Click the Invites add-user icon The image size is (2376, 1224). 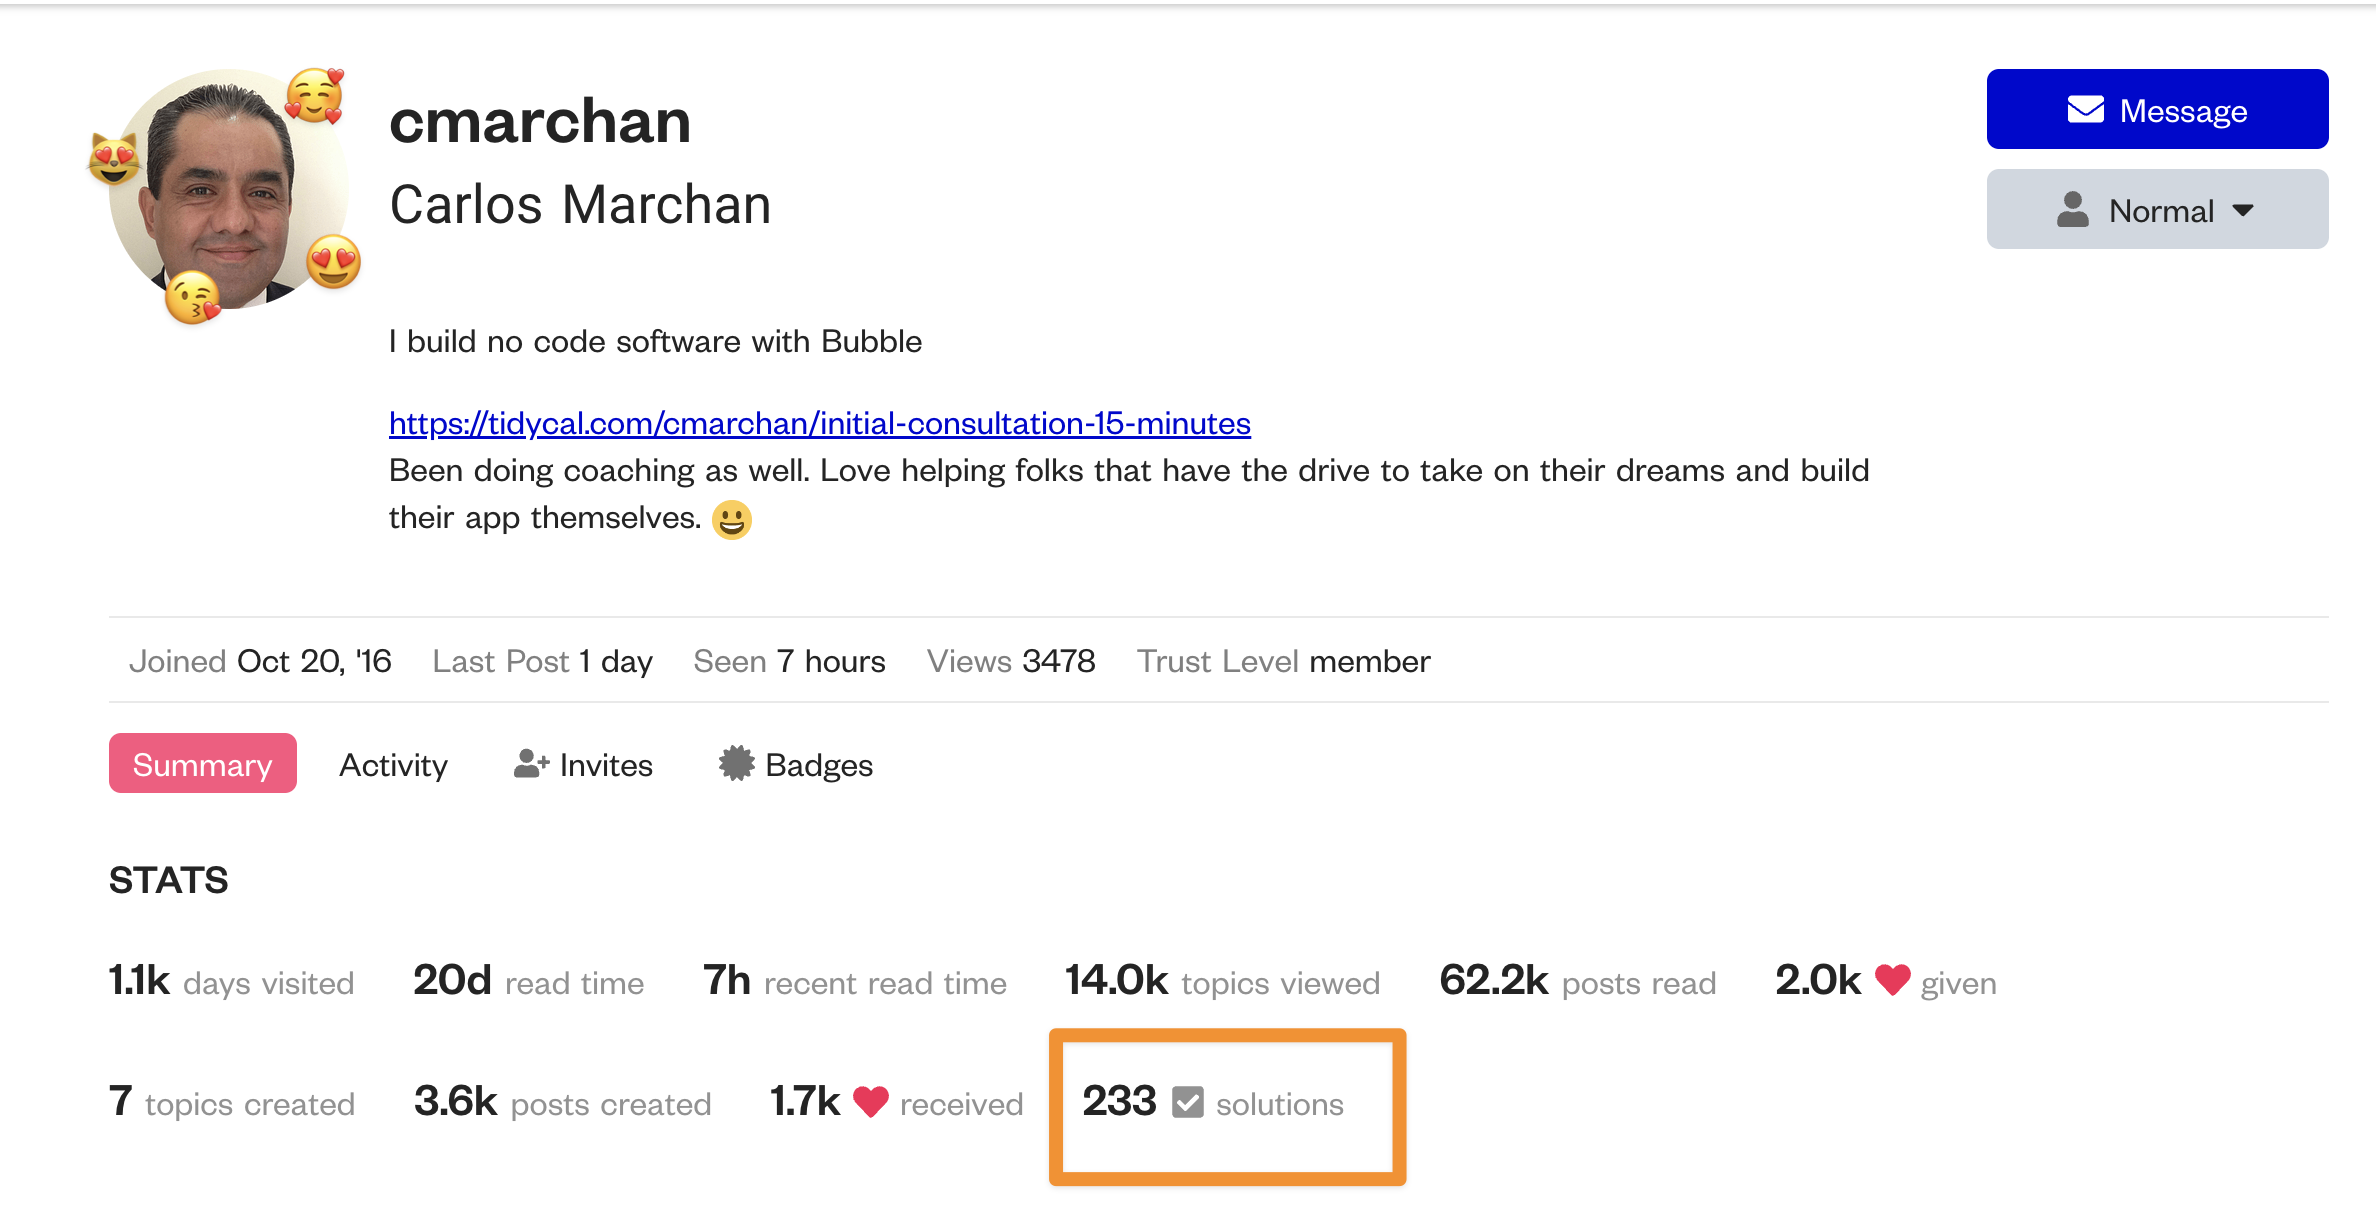coord(531,764)
